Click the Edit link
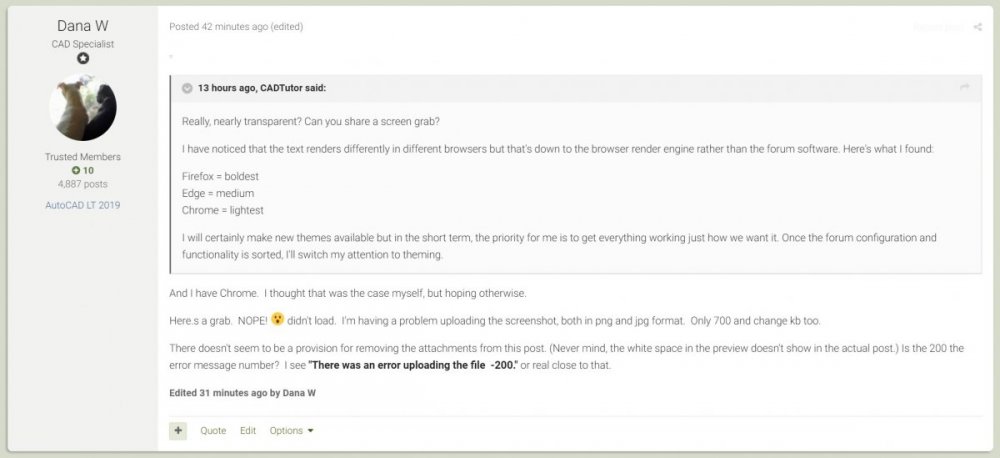This screenshot has width=1000, height=458. 248,431
